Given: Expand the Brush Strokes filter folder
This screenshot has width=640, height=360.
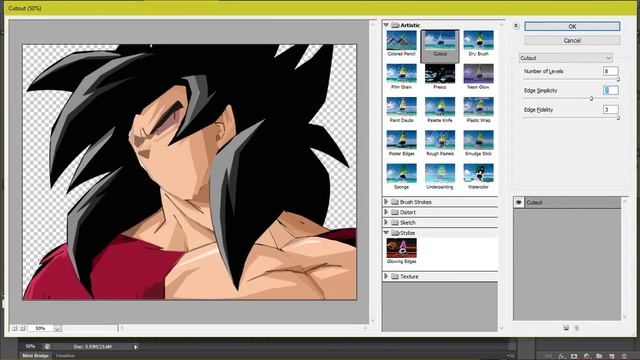Looking at the screenshot, I should (x=386, y=202).
